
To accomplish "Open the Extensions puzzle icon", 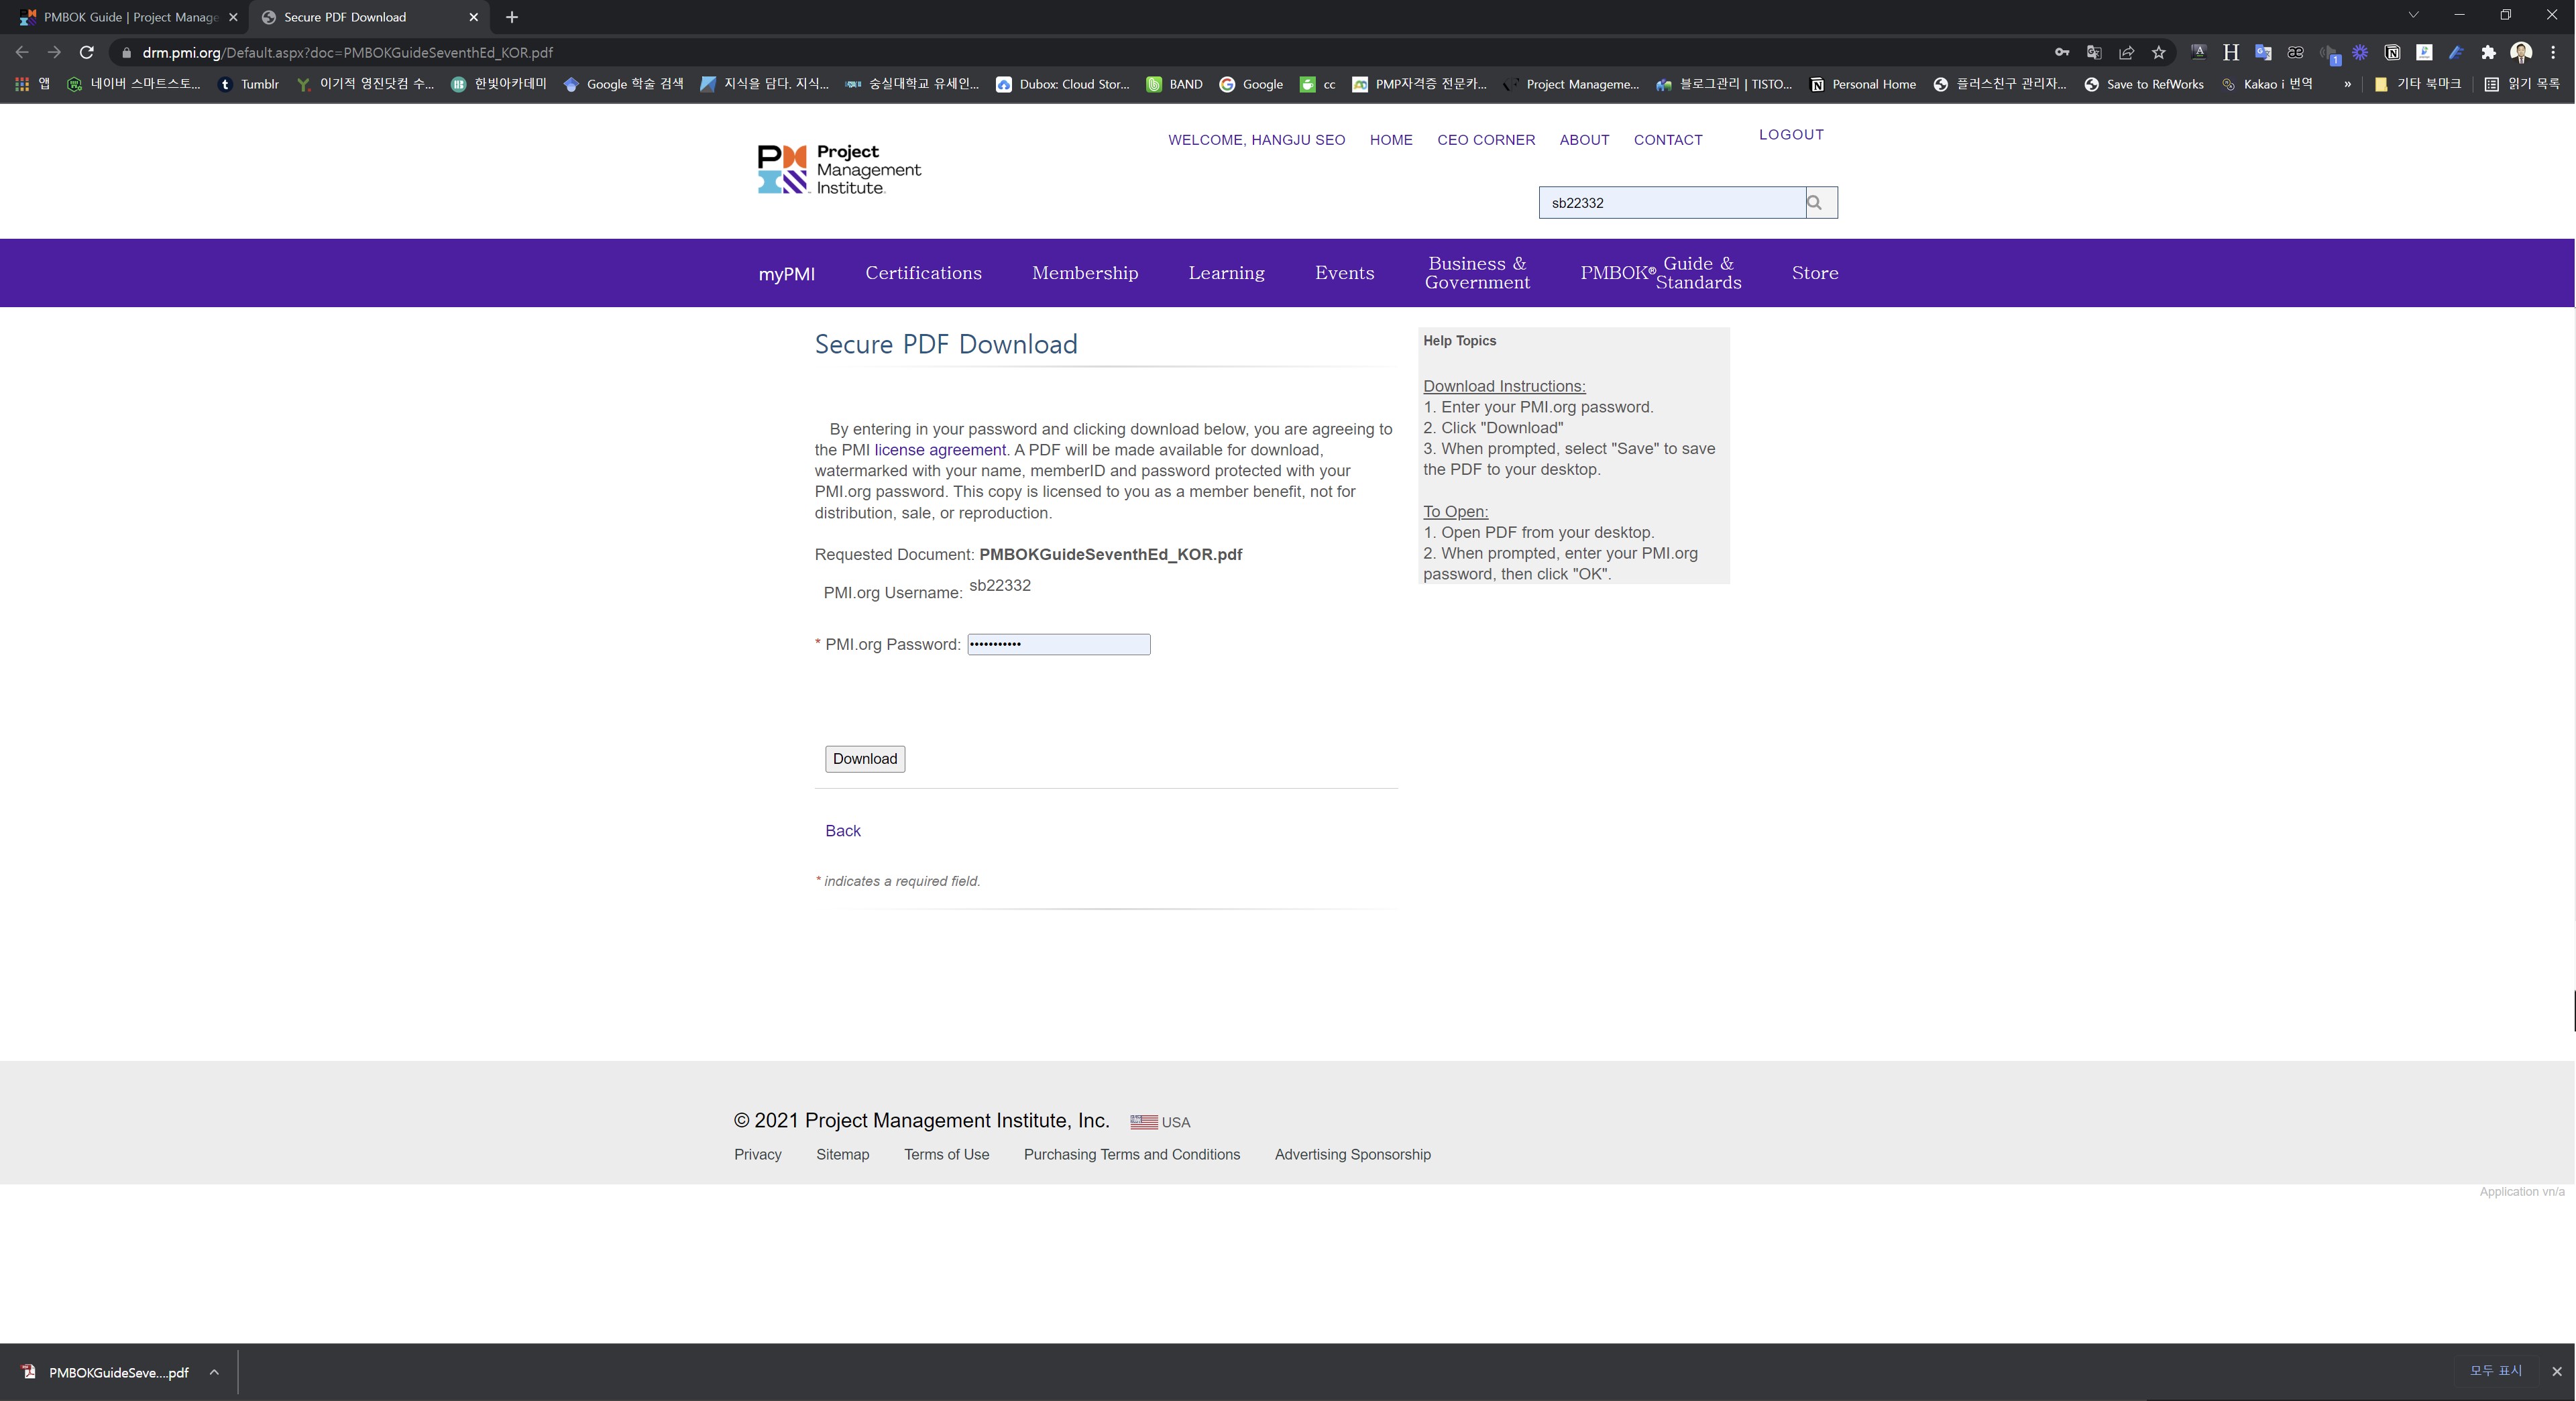I will click(2488, 53).
